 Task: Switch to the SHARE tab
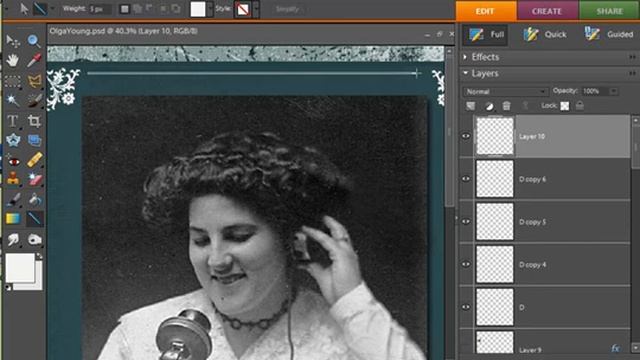[x=609, y=11]
